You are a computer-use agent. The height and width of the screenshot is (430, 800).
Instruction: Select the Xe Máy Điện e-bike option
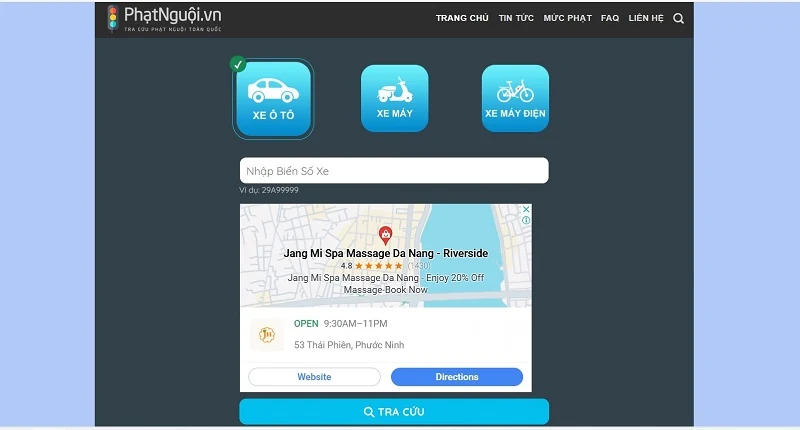coord(515,98)
